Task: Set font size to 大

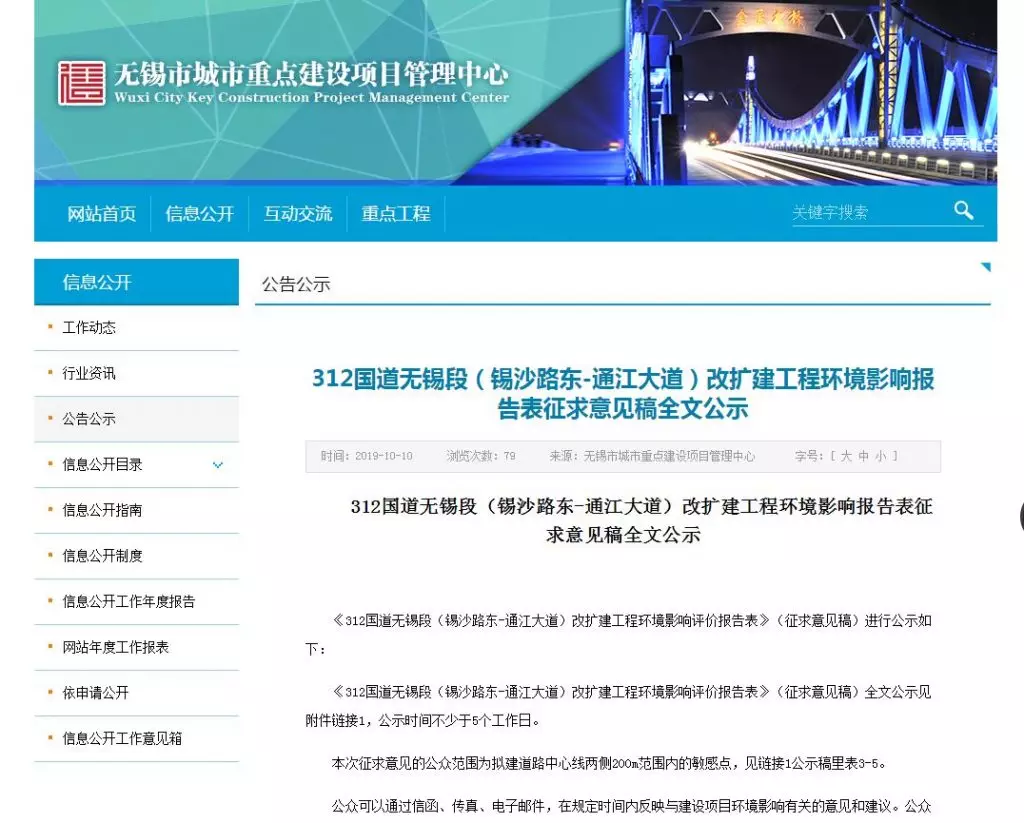Action: tap(846, 456)
